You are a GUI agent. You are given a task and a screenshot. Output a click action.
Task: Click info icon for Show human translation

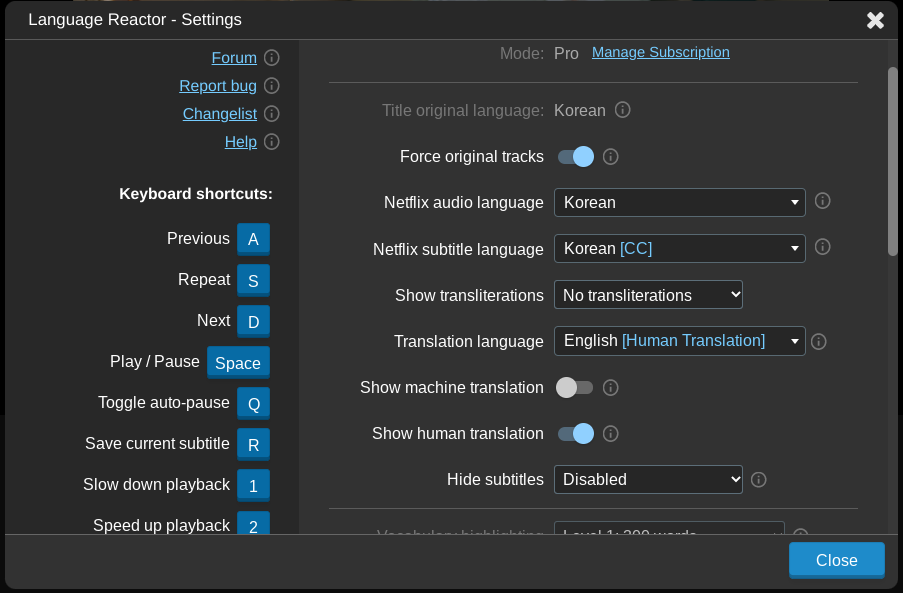[x=610, y=434]
